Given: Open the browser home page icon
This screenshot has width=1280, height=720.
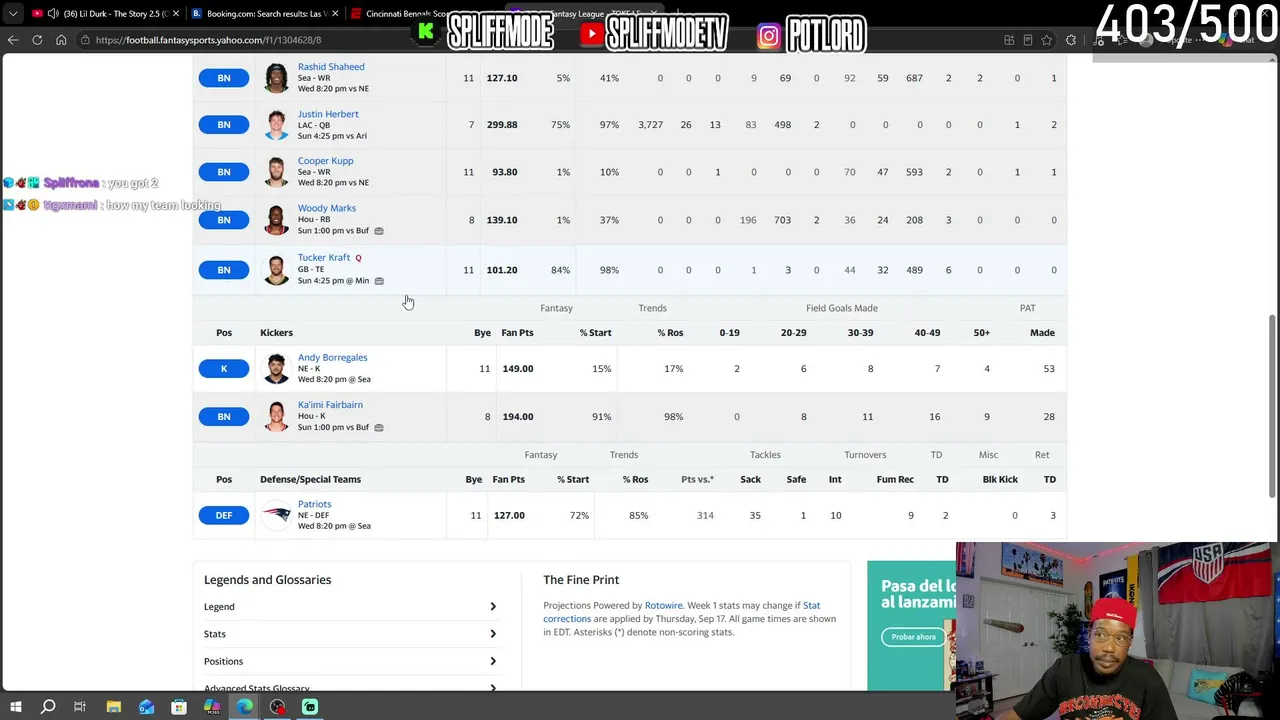Looking at the screenshot, I should 61,40.
